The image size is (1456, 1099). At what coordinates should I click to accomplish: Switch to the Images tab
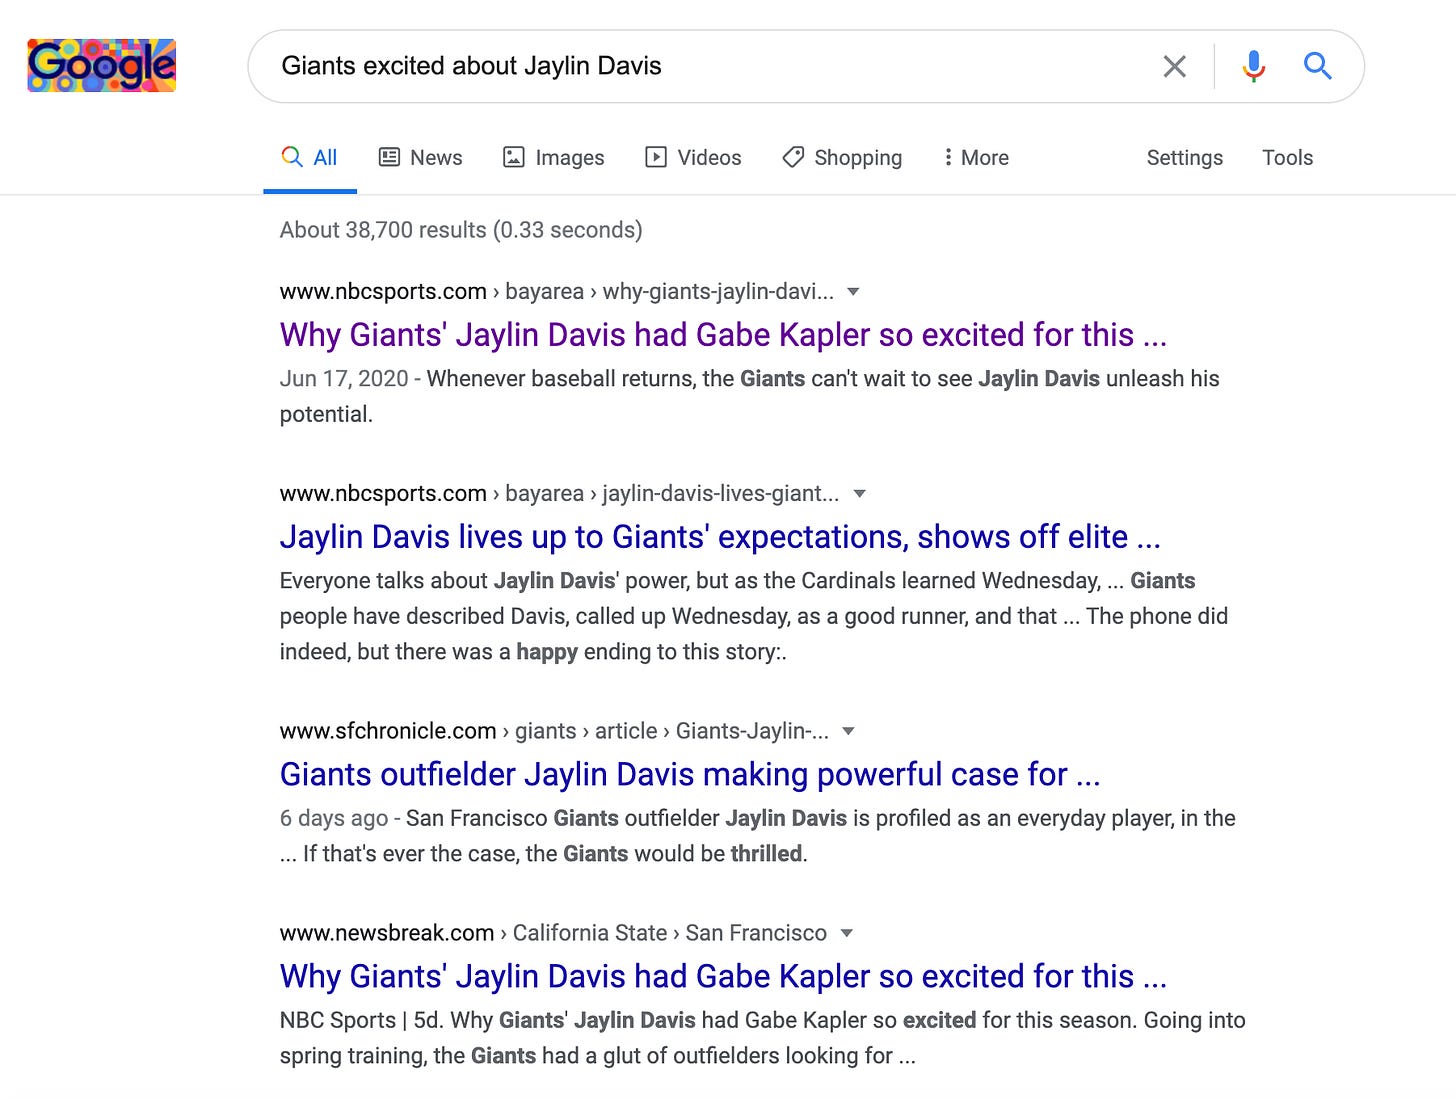(553, 158)
